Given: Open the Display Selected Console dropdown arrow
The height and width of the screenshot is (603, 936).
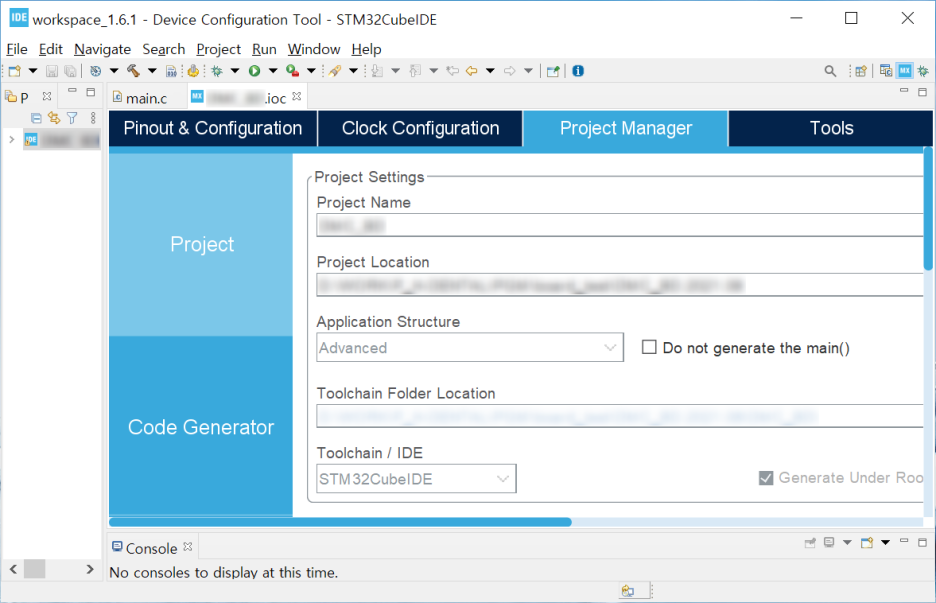Looking at the screenshot, I should point(847,543).
